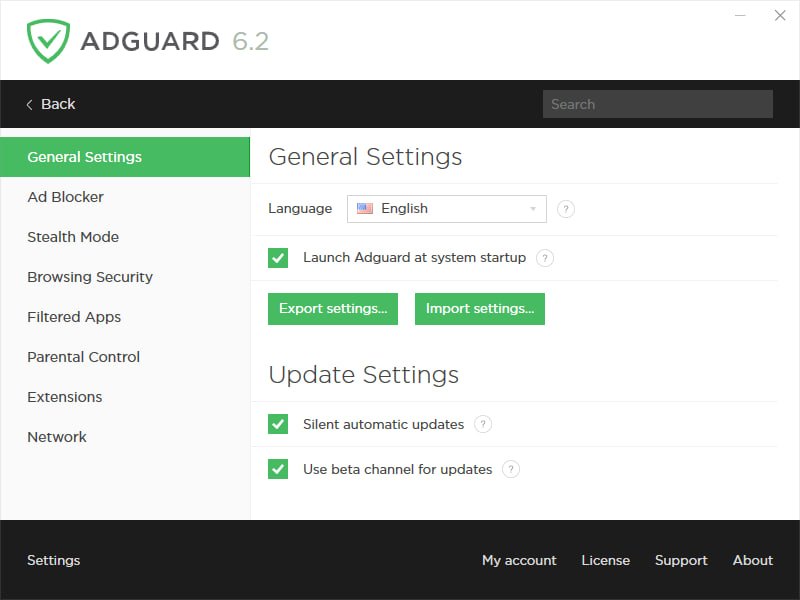Image resolution: width=800 pixels, height=600 pixels.
Task: Minimize the Adguard window
Action: [x=741, y=16]
